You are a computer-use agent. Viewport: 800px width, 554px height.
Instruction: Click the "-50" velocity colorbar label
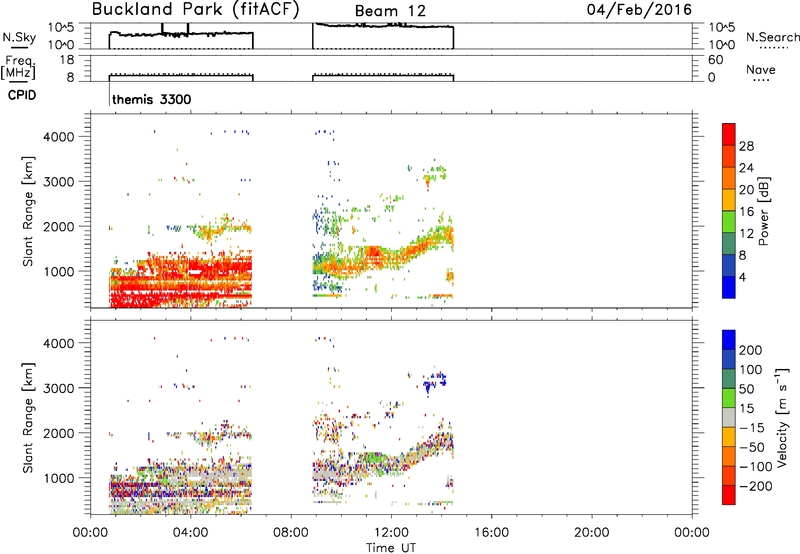752,447
